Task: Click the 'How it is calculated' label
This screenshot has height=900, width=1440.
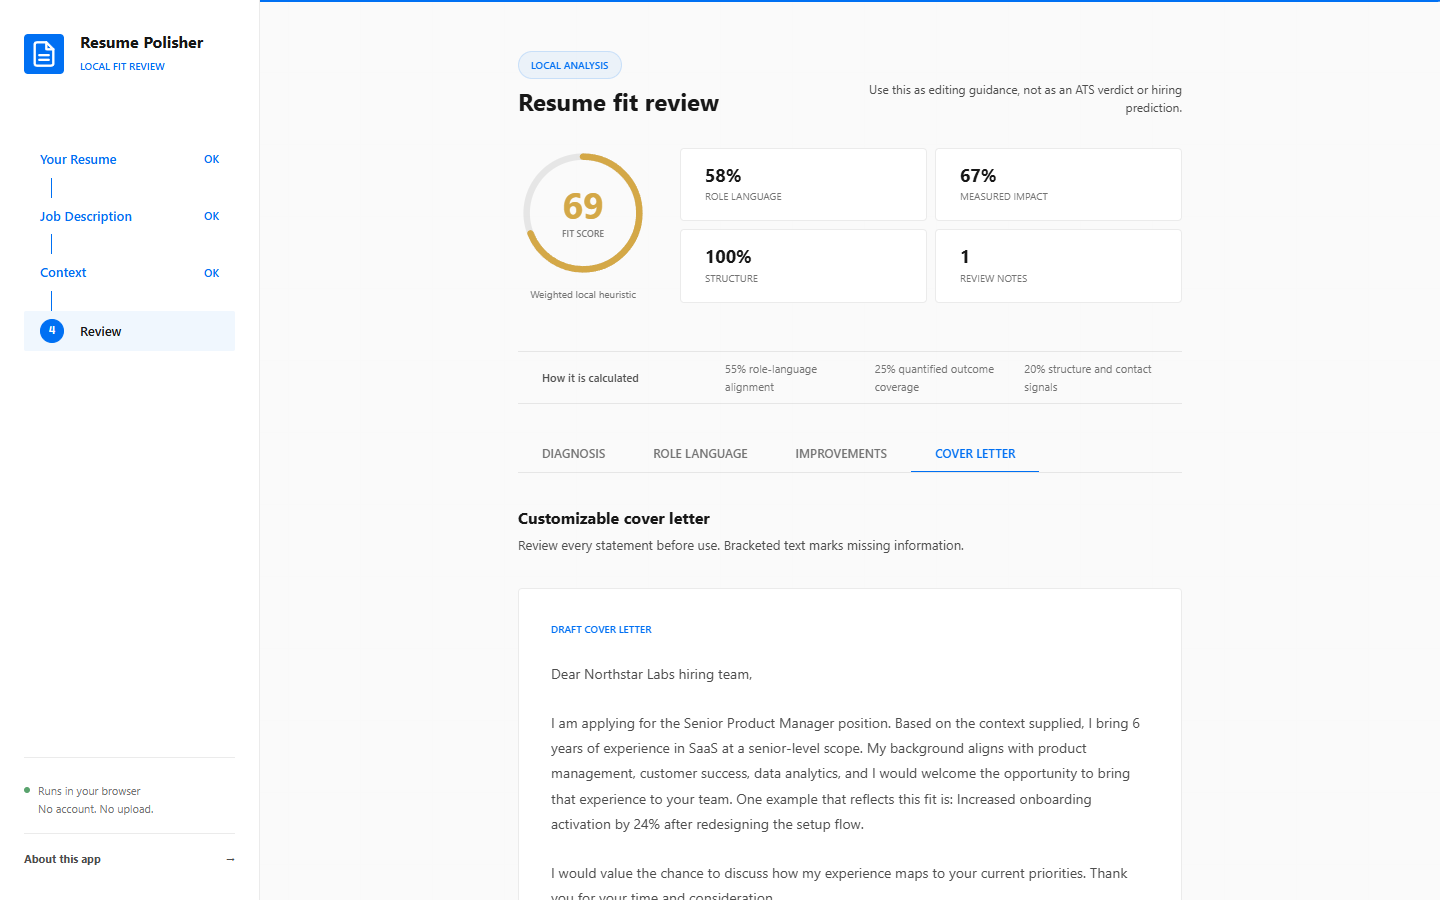Action: [590, 378]
